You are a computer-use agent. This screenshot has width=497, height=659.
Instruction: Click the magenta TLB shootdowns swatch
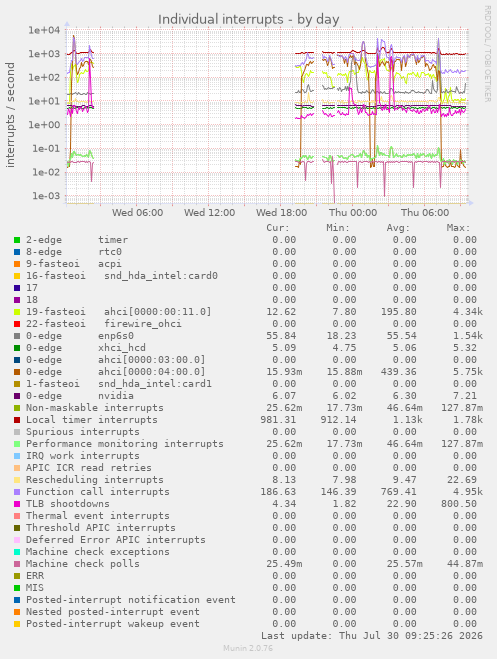(17, 504)
